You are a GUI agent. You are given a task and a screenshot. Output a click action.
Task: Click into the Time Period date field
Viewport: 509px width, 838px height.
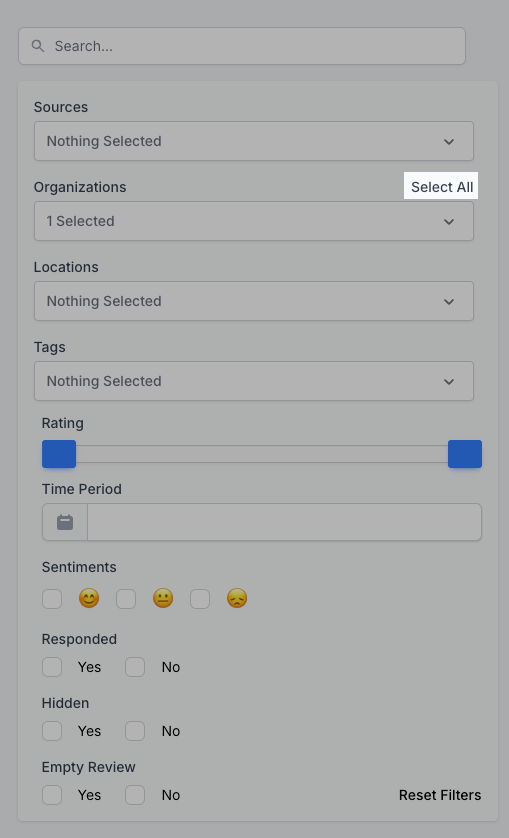click(284, 522)
